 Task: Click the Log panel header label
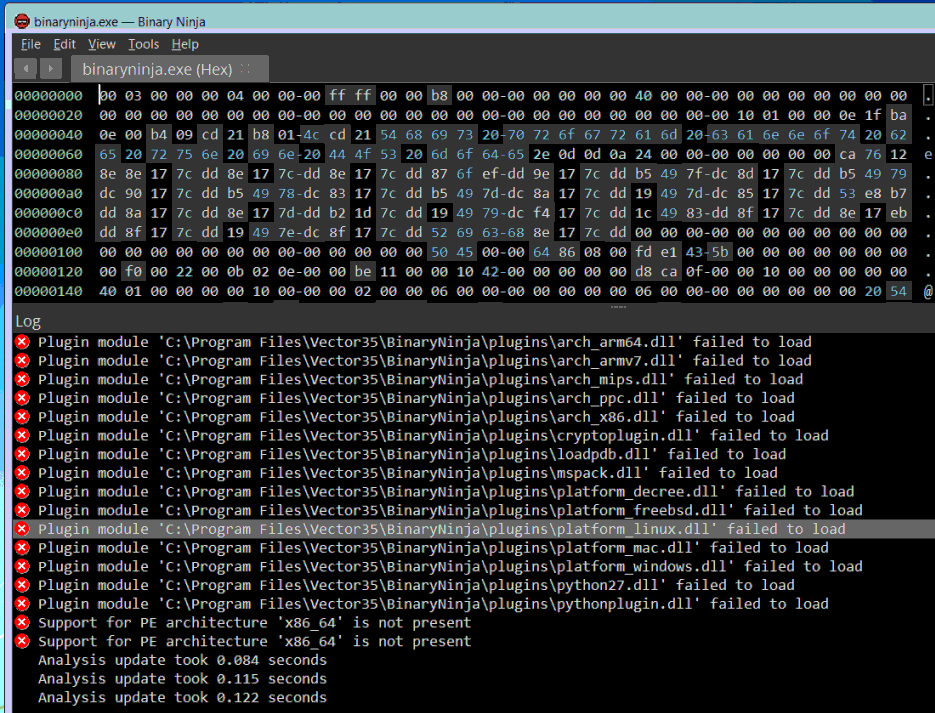coord(28,322)
